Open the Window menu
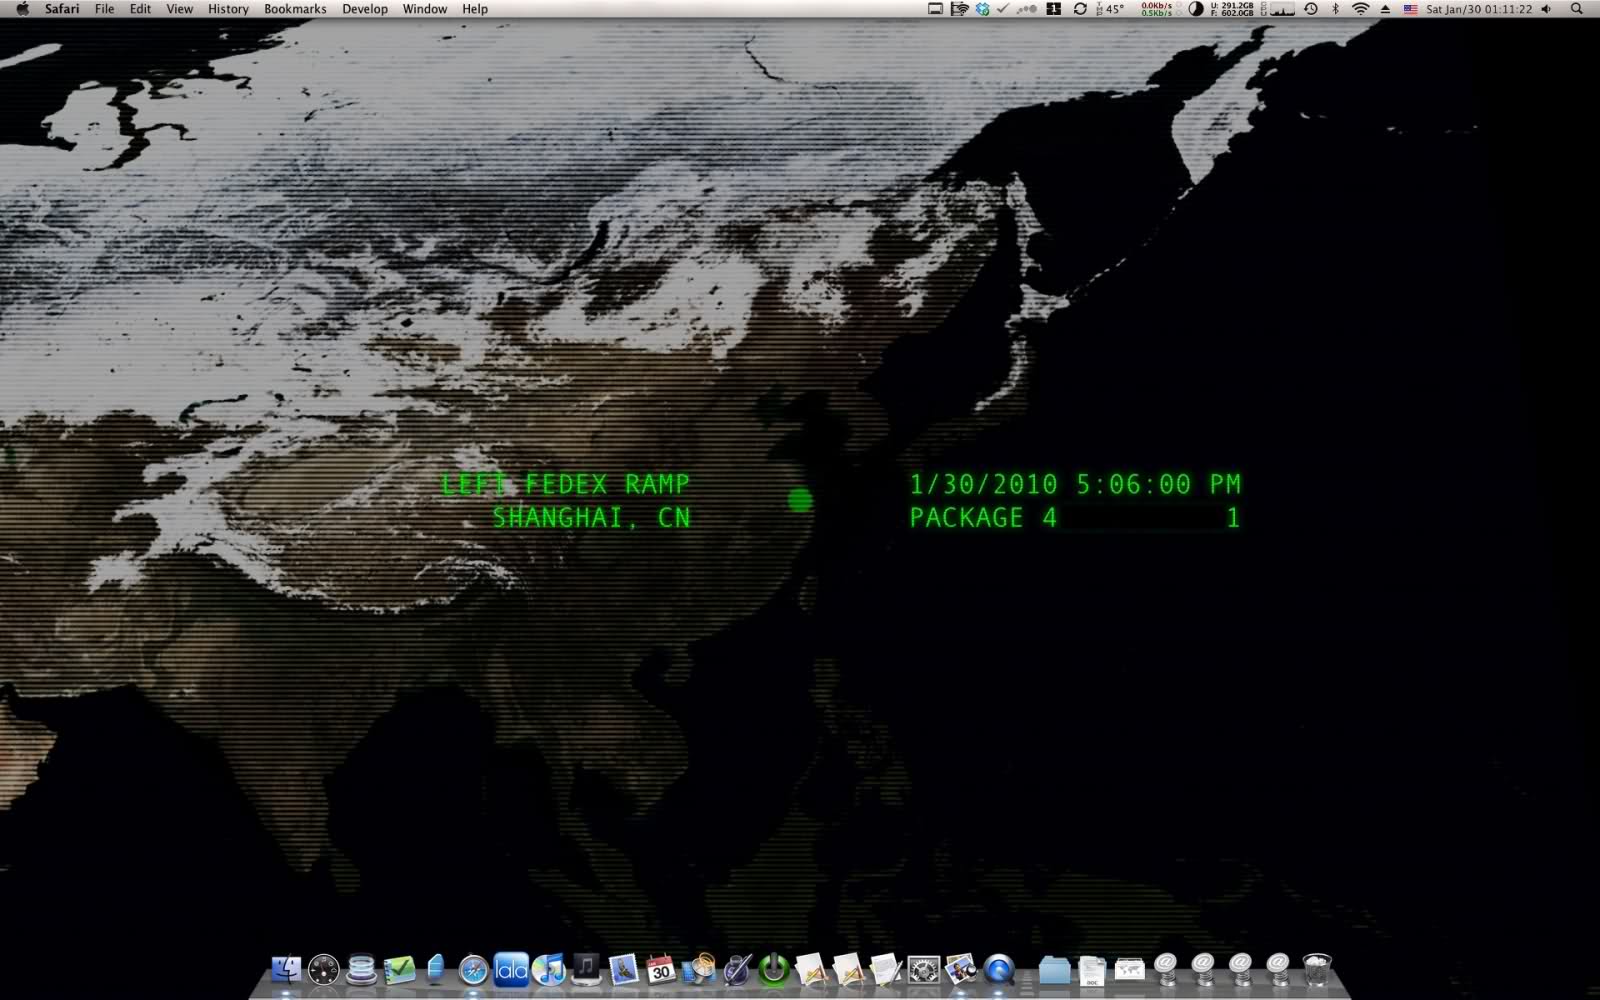This screenshot has height=1000, width=1600. (425, 9)
